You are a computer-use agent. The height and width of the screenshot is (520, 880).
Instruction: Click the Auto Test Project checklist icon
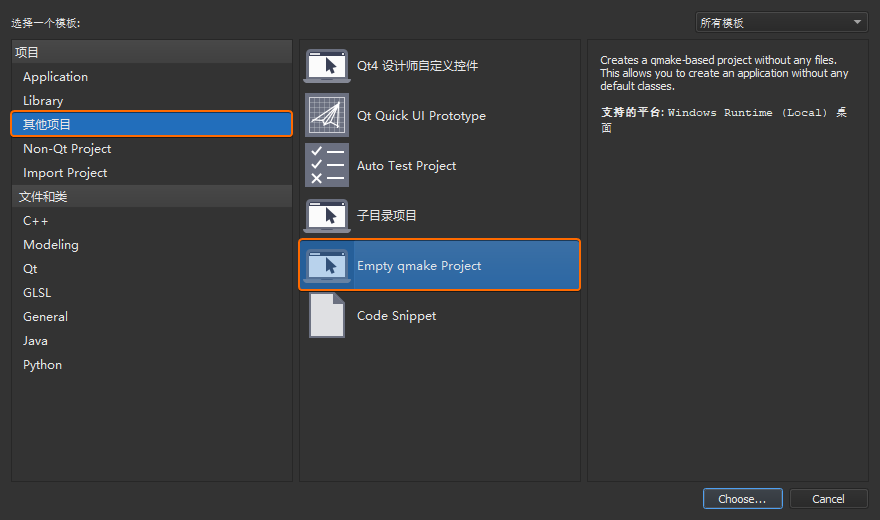click(x=327, y=166)
